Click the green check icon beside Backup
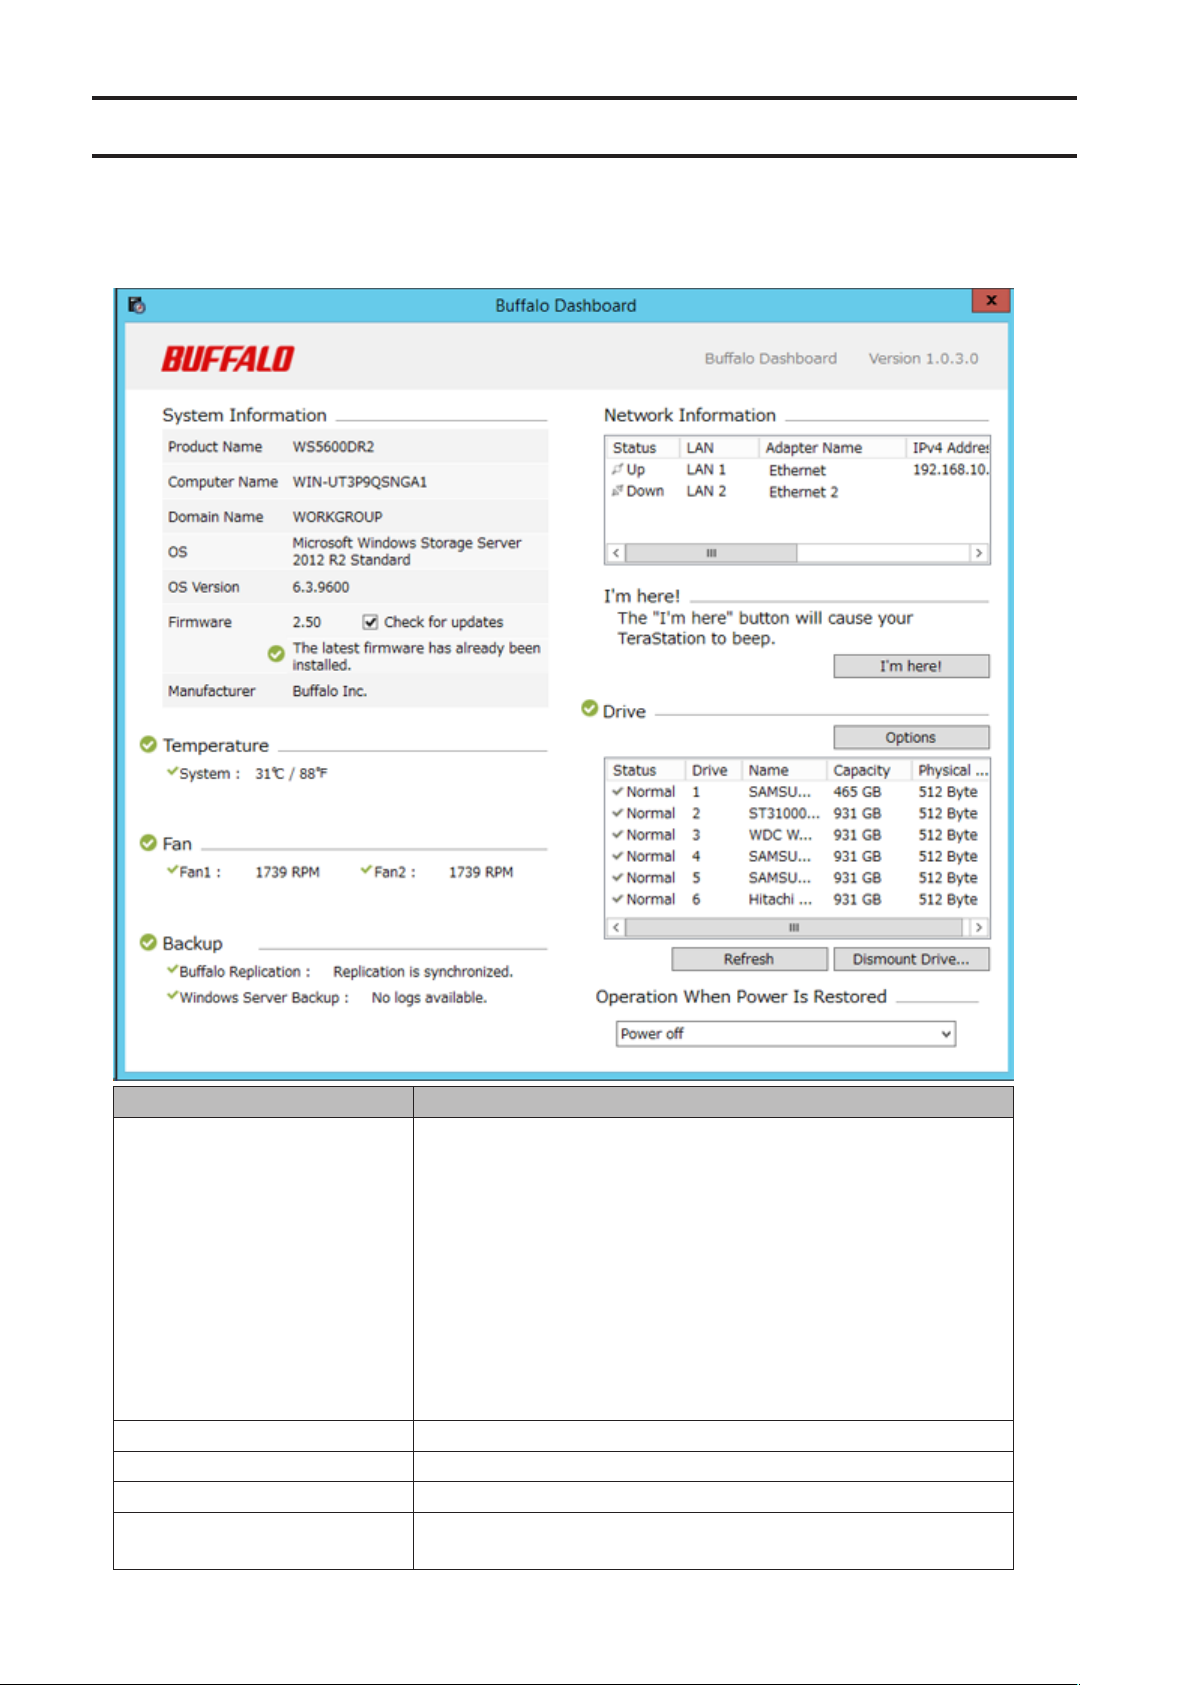Screen dimensions: 1192x1685 148,942
